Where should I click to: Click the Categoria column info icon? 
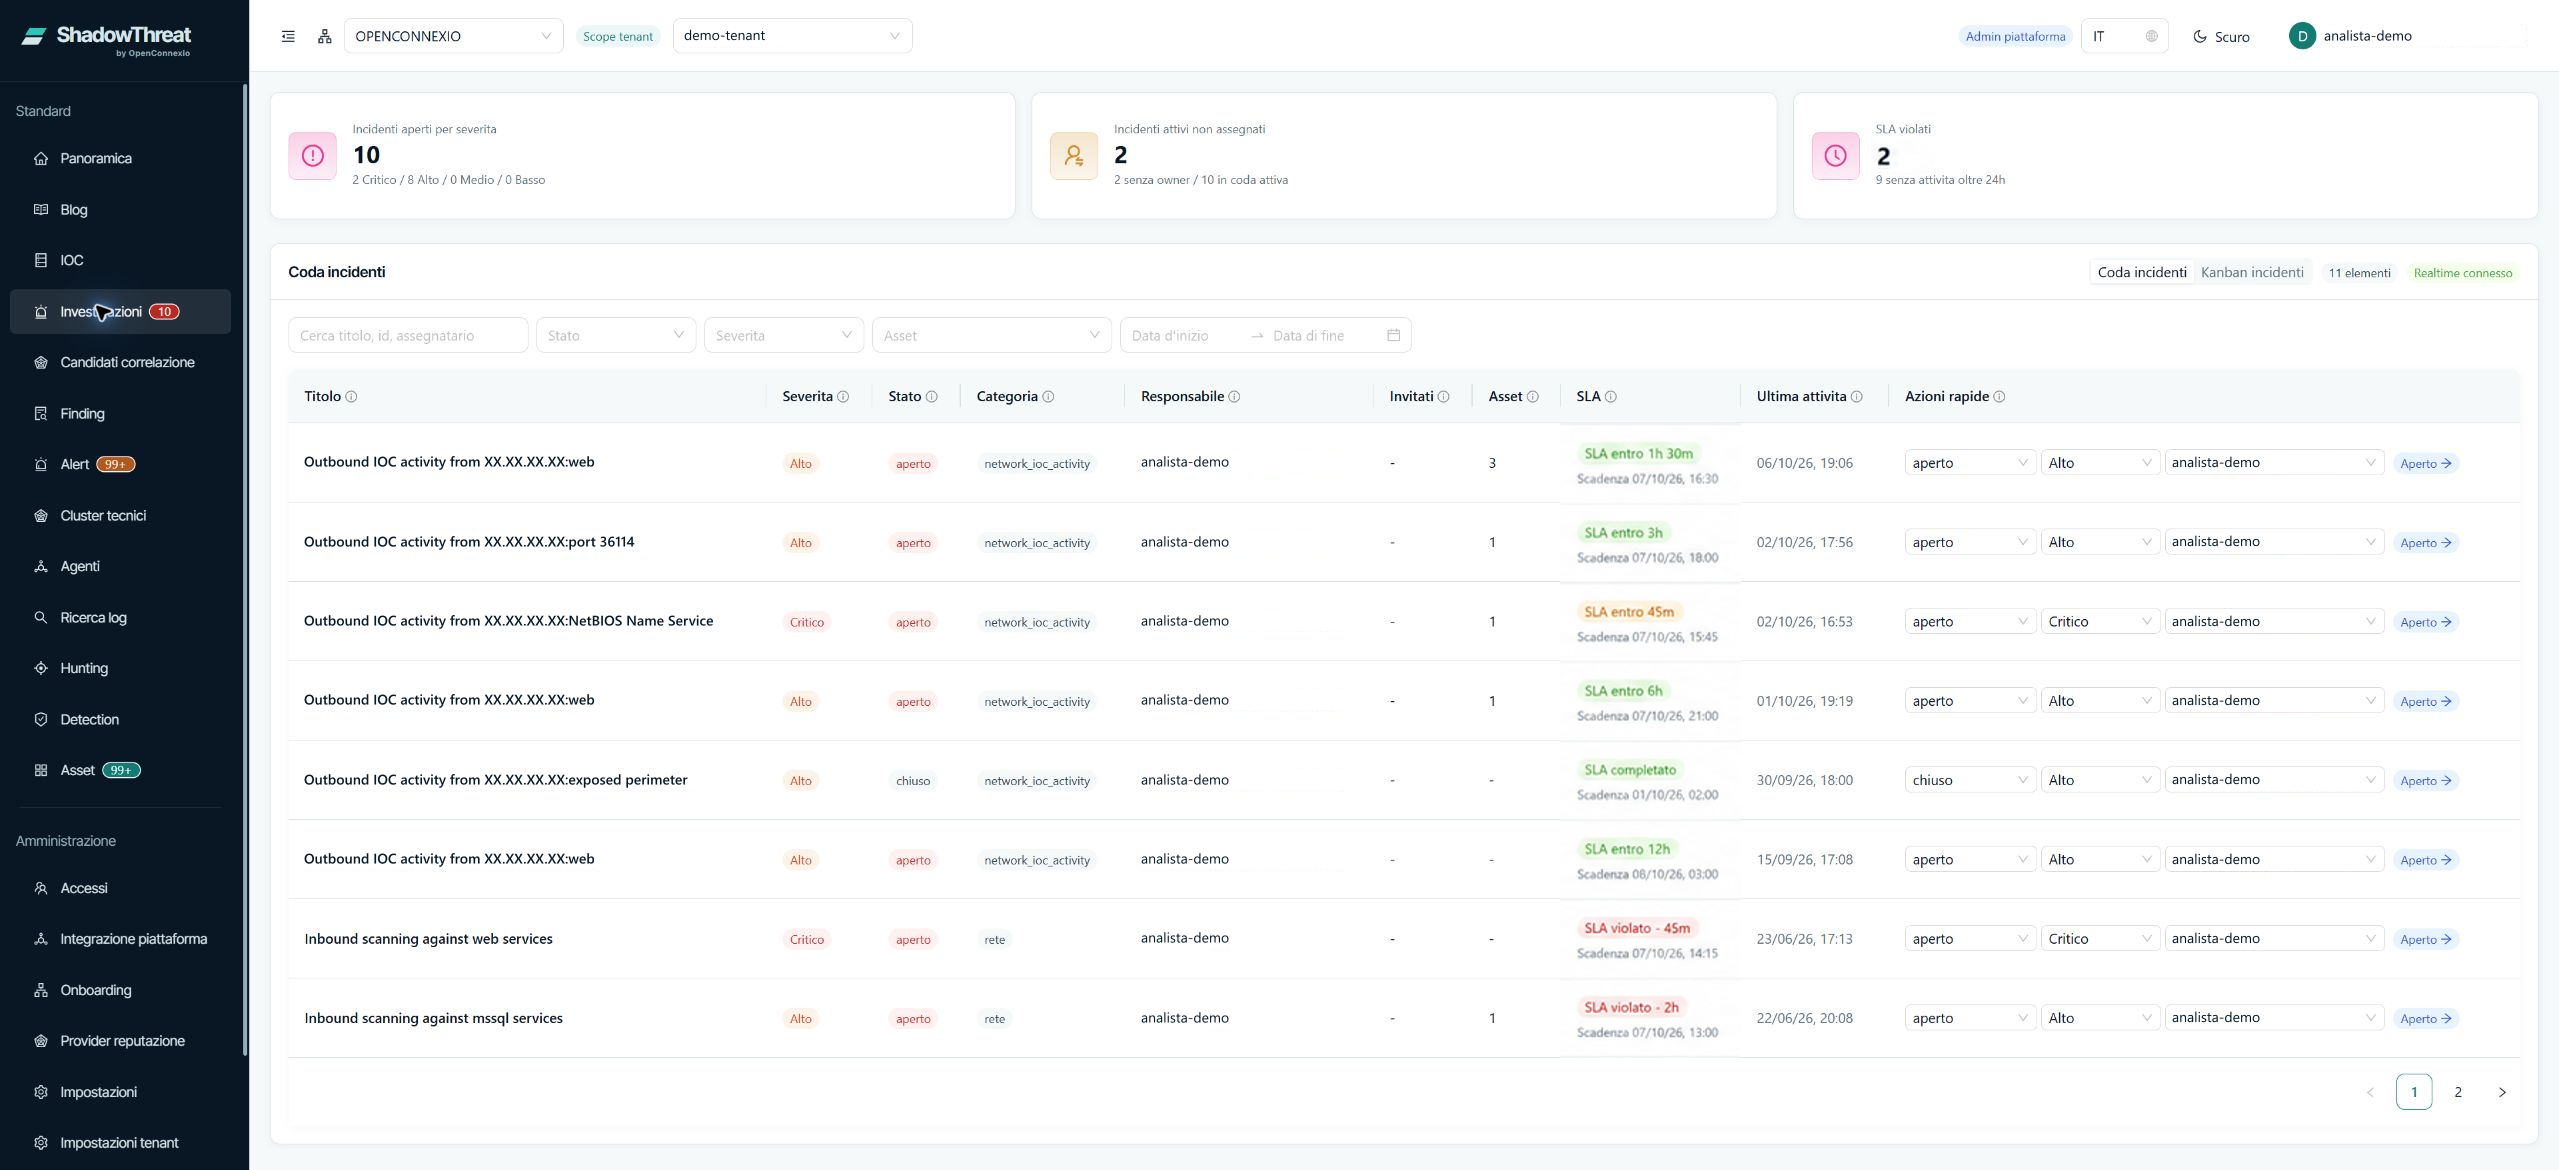pos(1048,397)
